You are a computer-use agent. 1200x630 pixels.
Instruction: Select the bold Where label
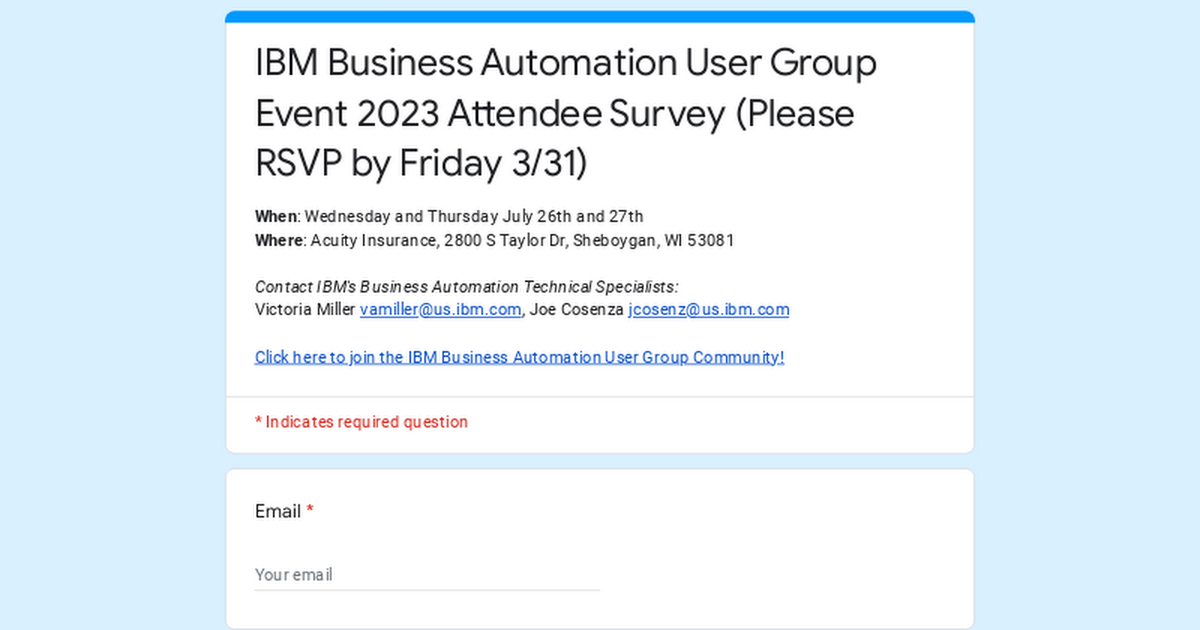[279, 240]
